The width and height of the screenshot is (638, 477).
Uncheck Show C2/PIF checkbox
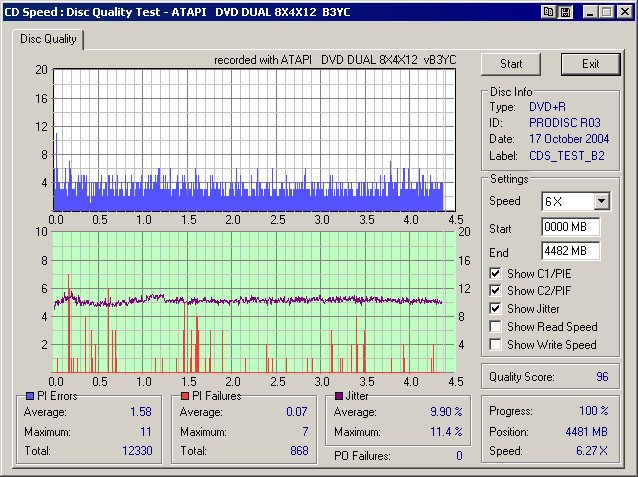(x=496, y=291)
